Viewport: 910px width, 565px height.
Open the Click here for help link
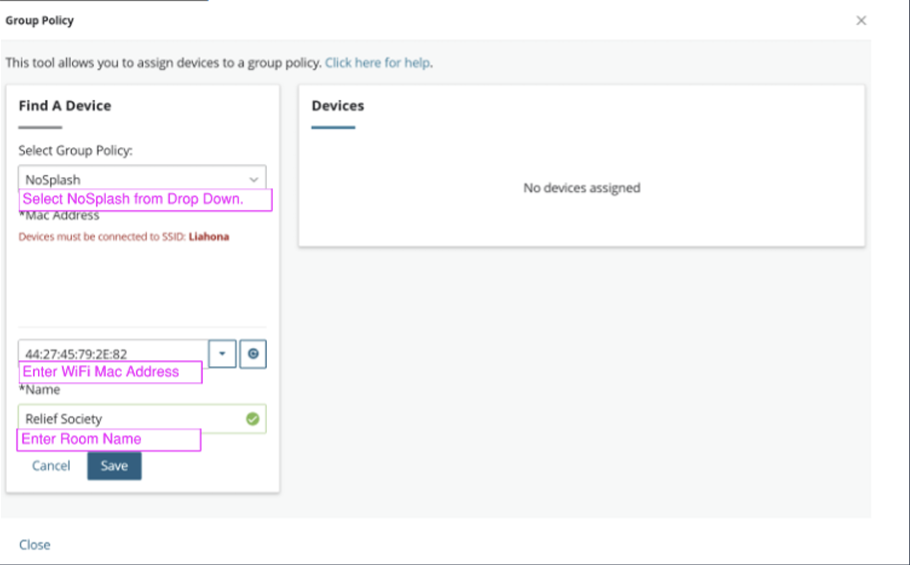[377, 63]
